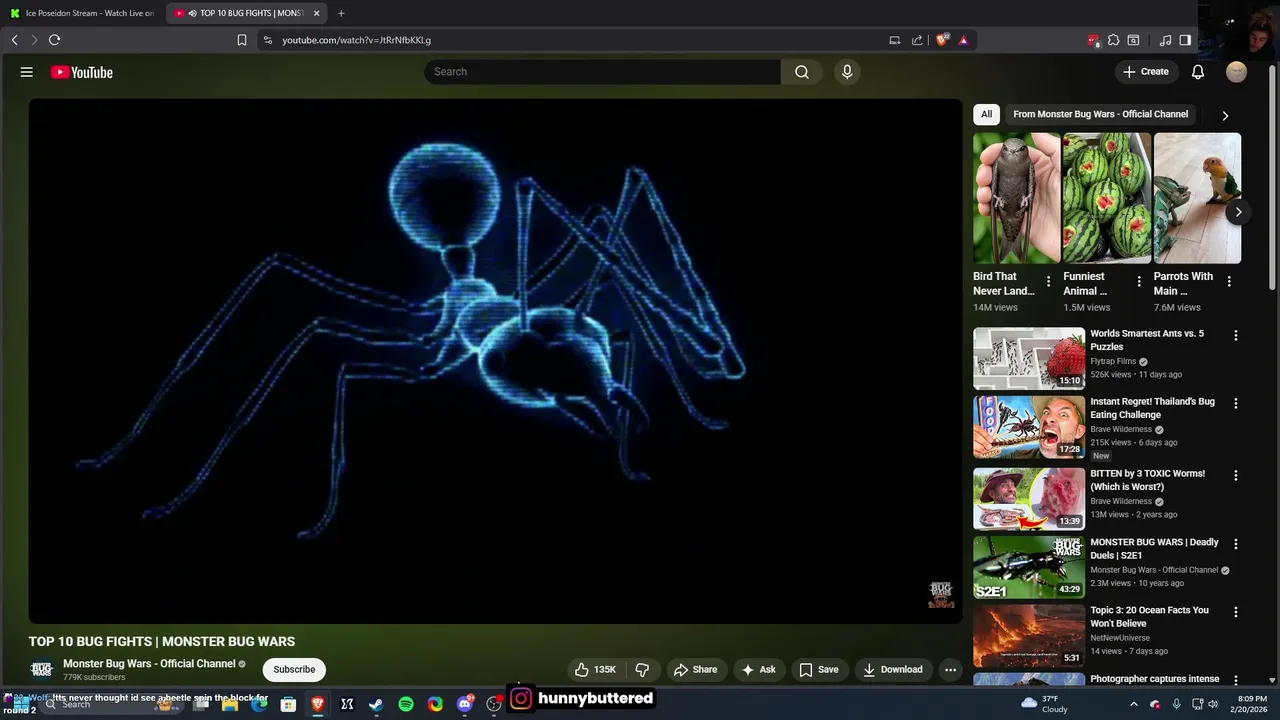
Task: Open Brave Rewards triangle icon
Action: coord(963,40)
